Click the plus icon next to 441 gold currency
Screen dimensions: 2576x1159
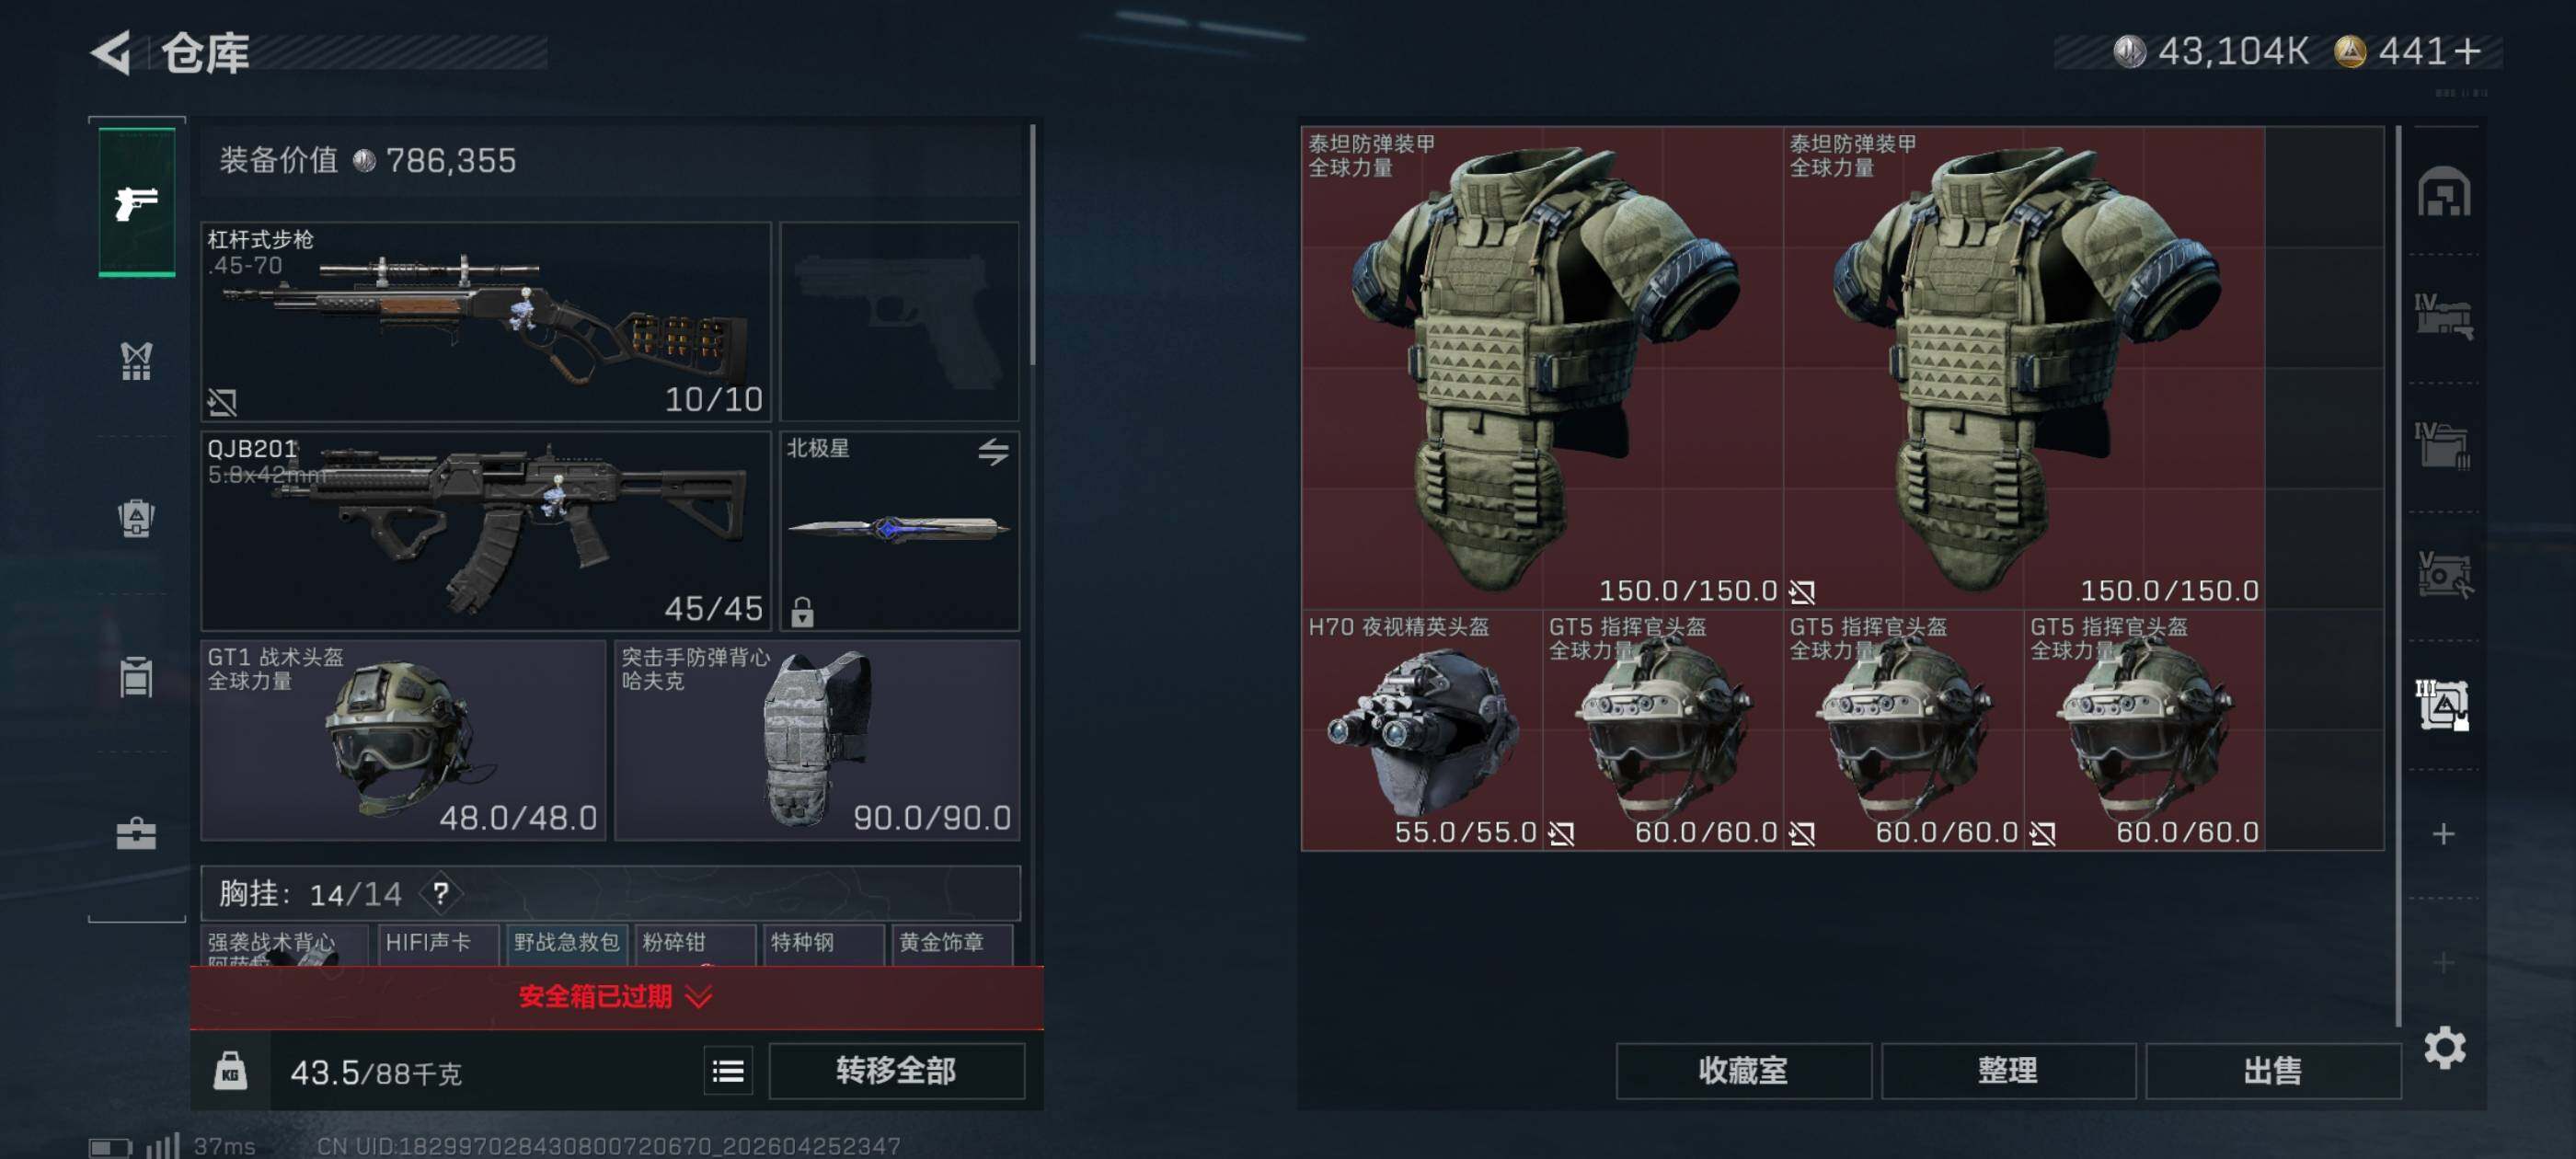point(2467,51)
